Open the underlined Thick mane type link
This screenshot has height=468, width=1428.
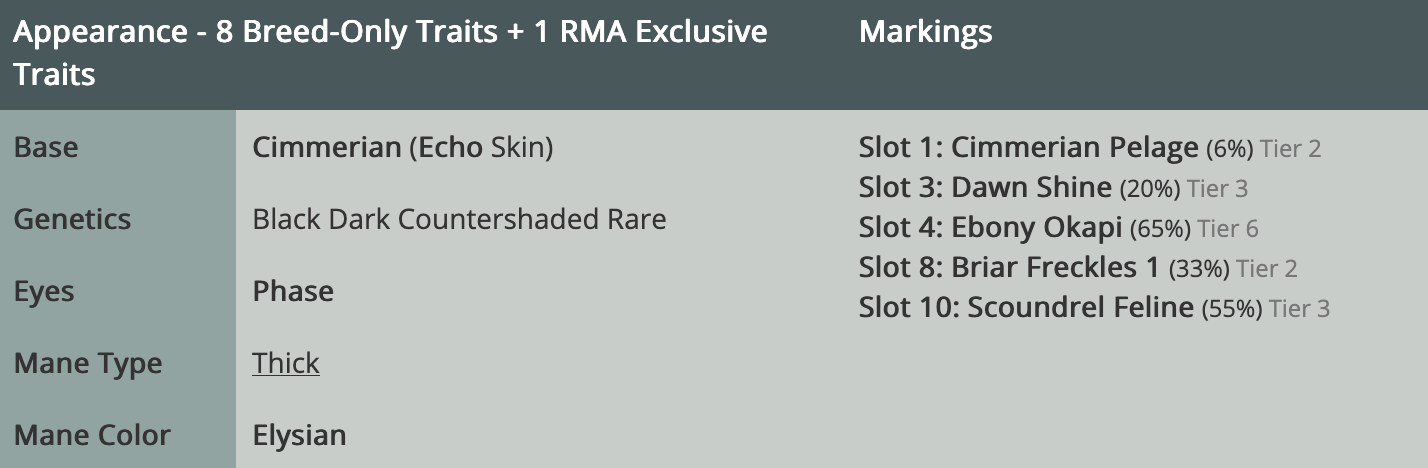point(286,363)
